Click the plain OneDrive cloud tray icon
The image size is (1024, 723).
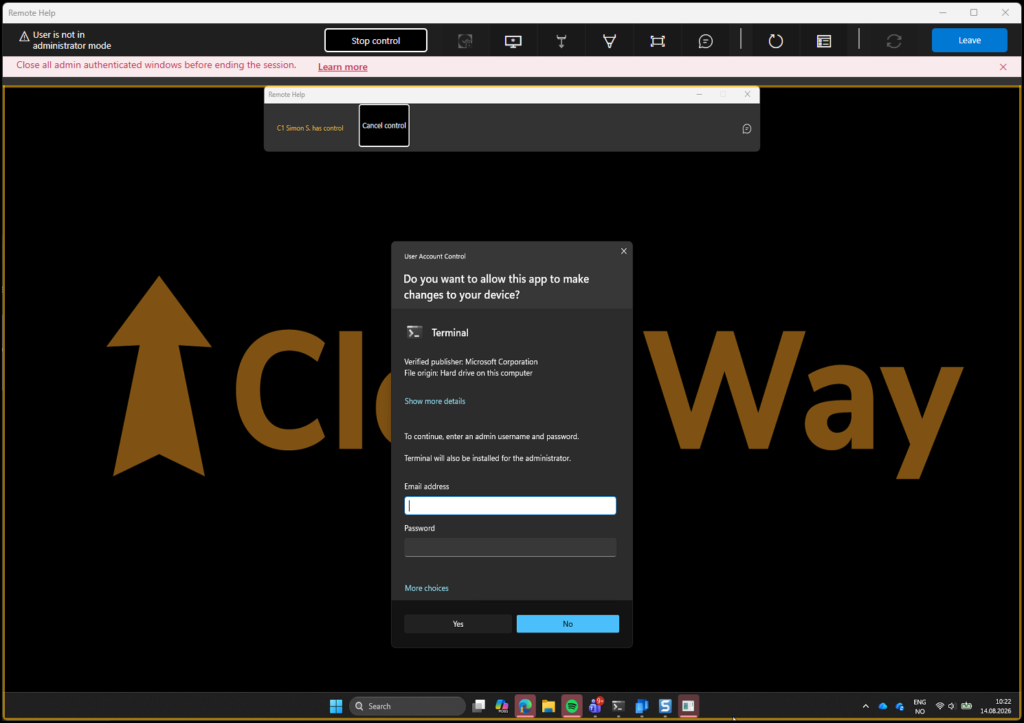[x=883, y=706]
